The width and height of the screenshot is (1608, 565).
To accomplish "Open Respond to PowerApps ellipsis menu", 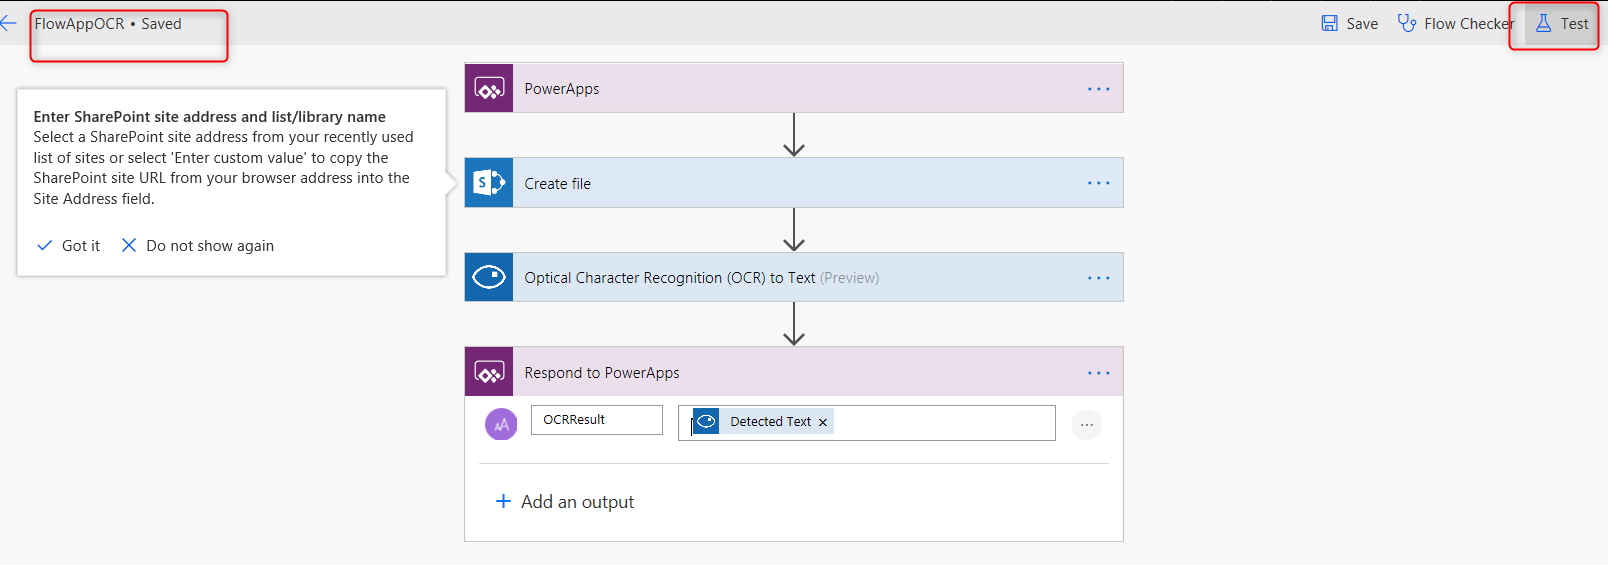I will (1099, 373).
